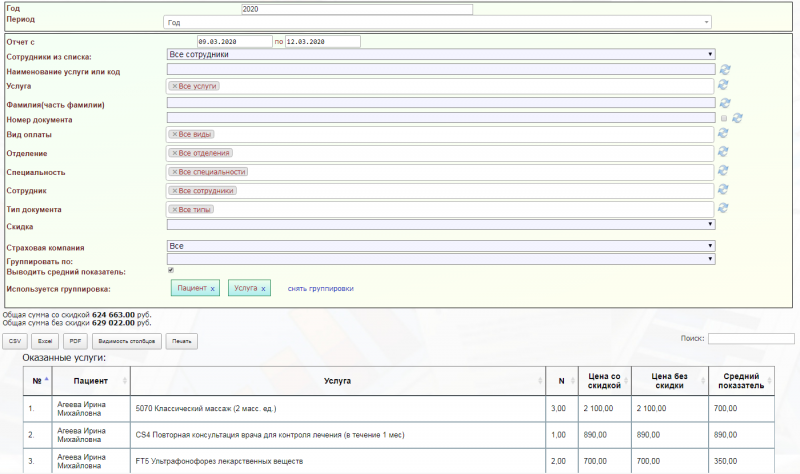Expand the 'Группировать по' dropdown
This screenshot has height=474, width=800.
(x=441, y=259)
